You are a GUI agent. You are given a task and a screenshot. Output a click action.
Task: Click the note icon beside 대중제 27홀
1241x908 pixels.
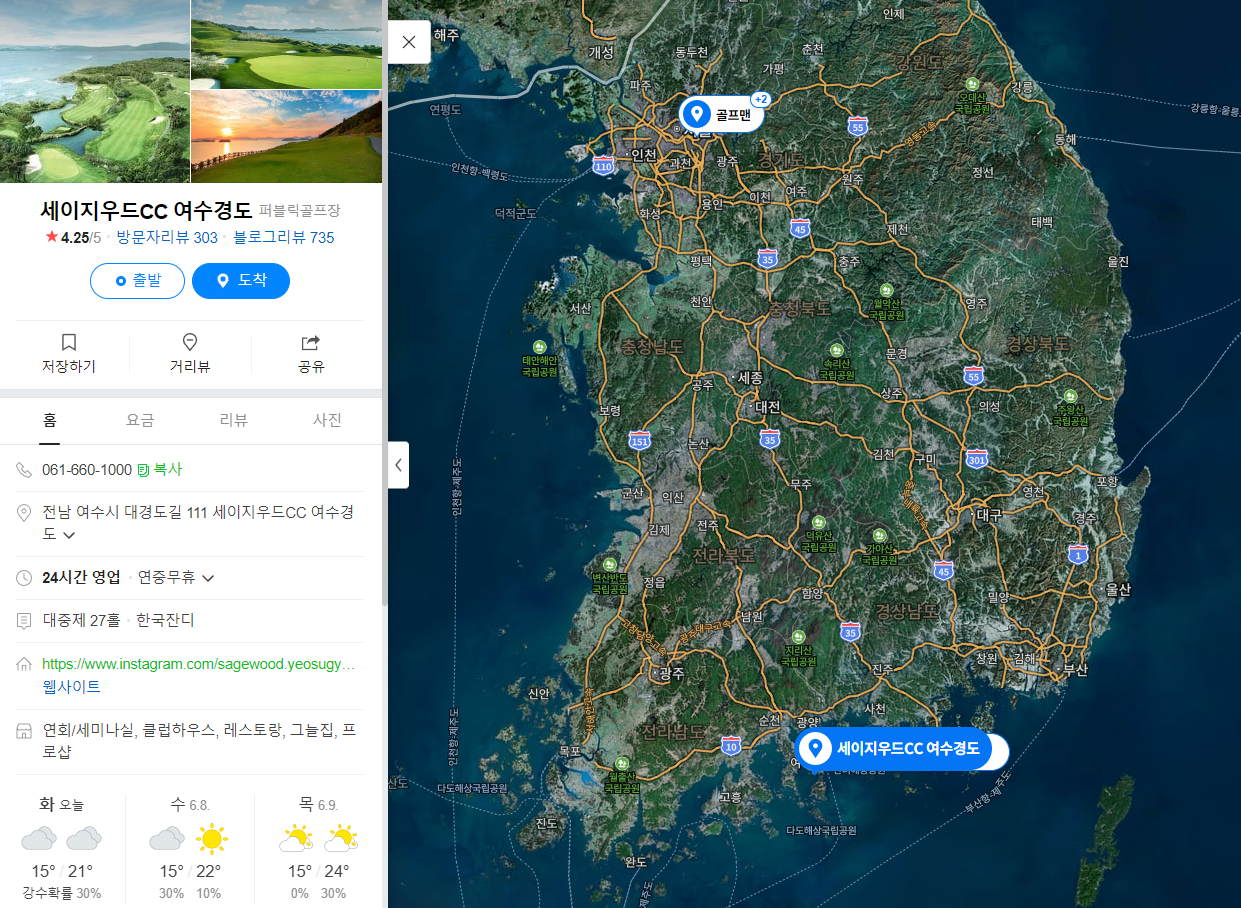point(25,621)
